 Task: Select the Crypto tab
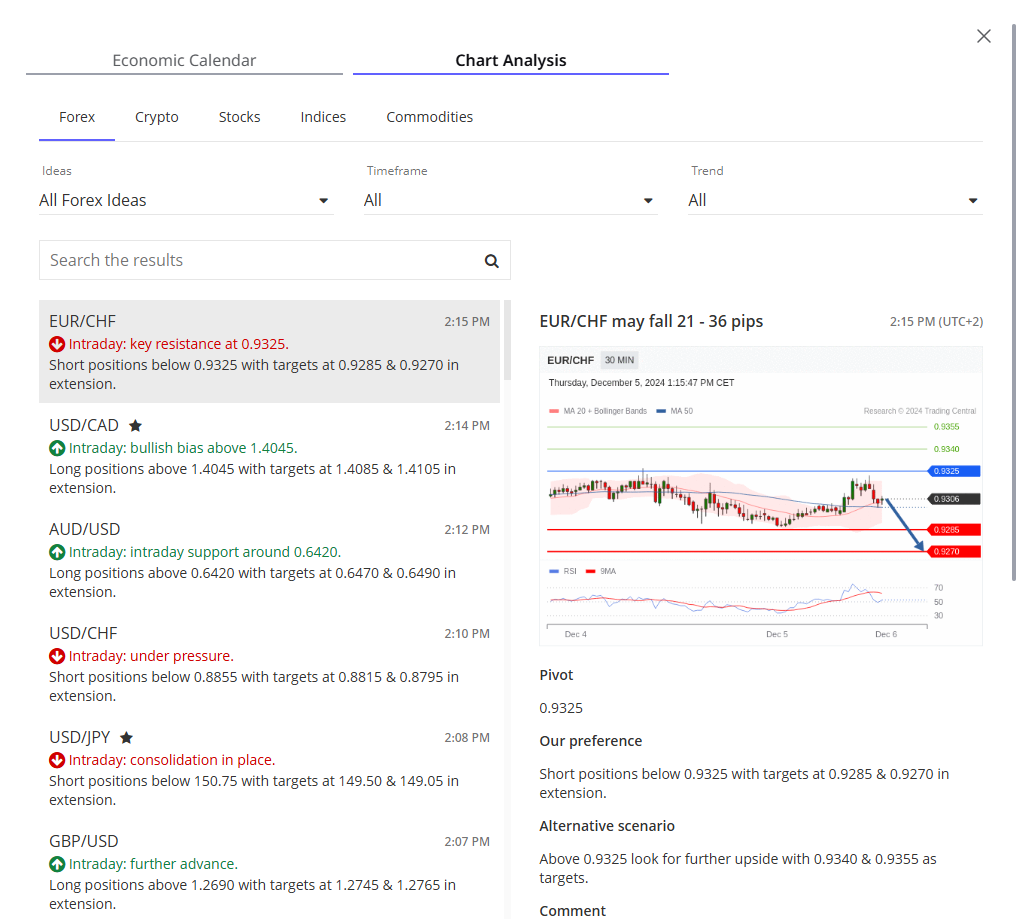pos(157,117)
